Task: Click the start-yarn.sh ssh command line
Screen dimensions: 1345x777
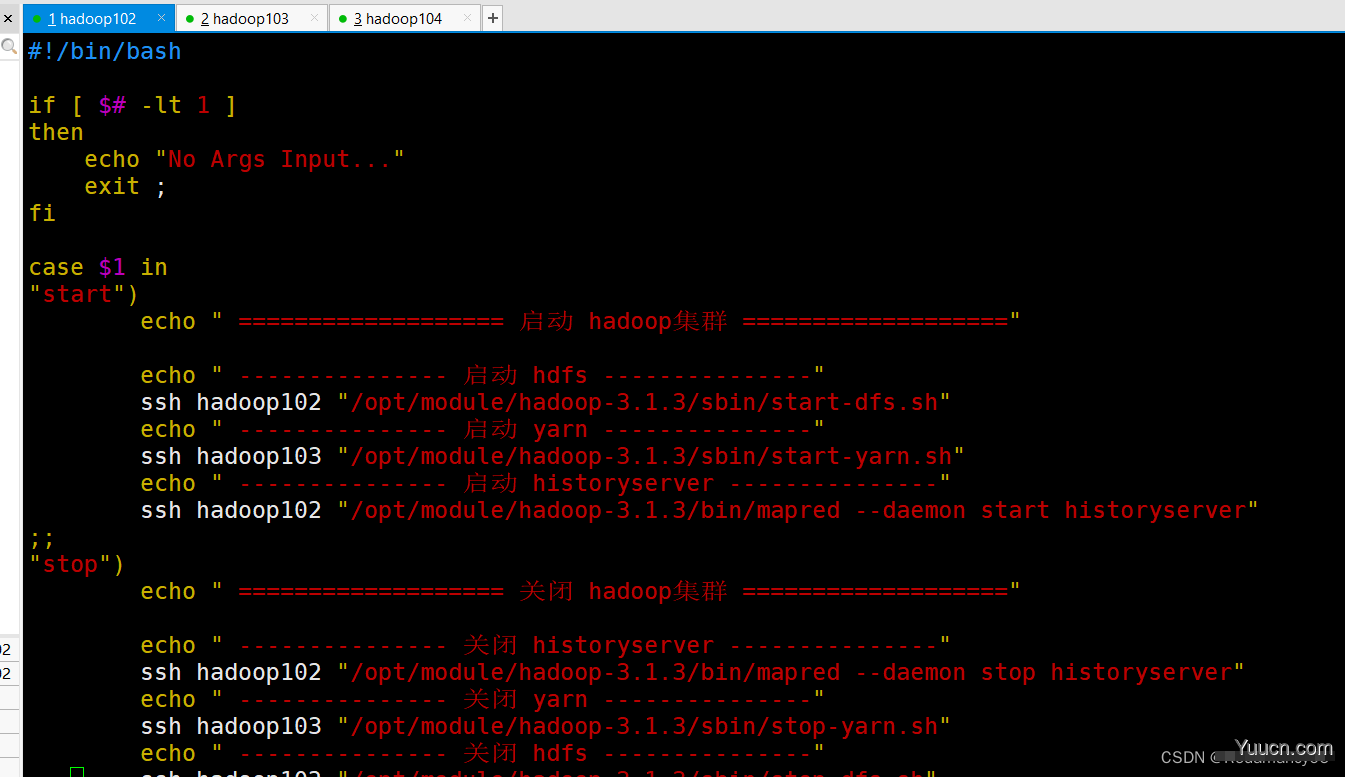Action: tap(552, 456)
